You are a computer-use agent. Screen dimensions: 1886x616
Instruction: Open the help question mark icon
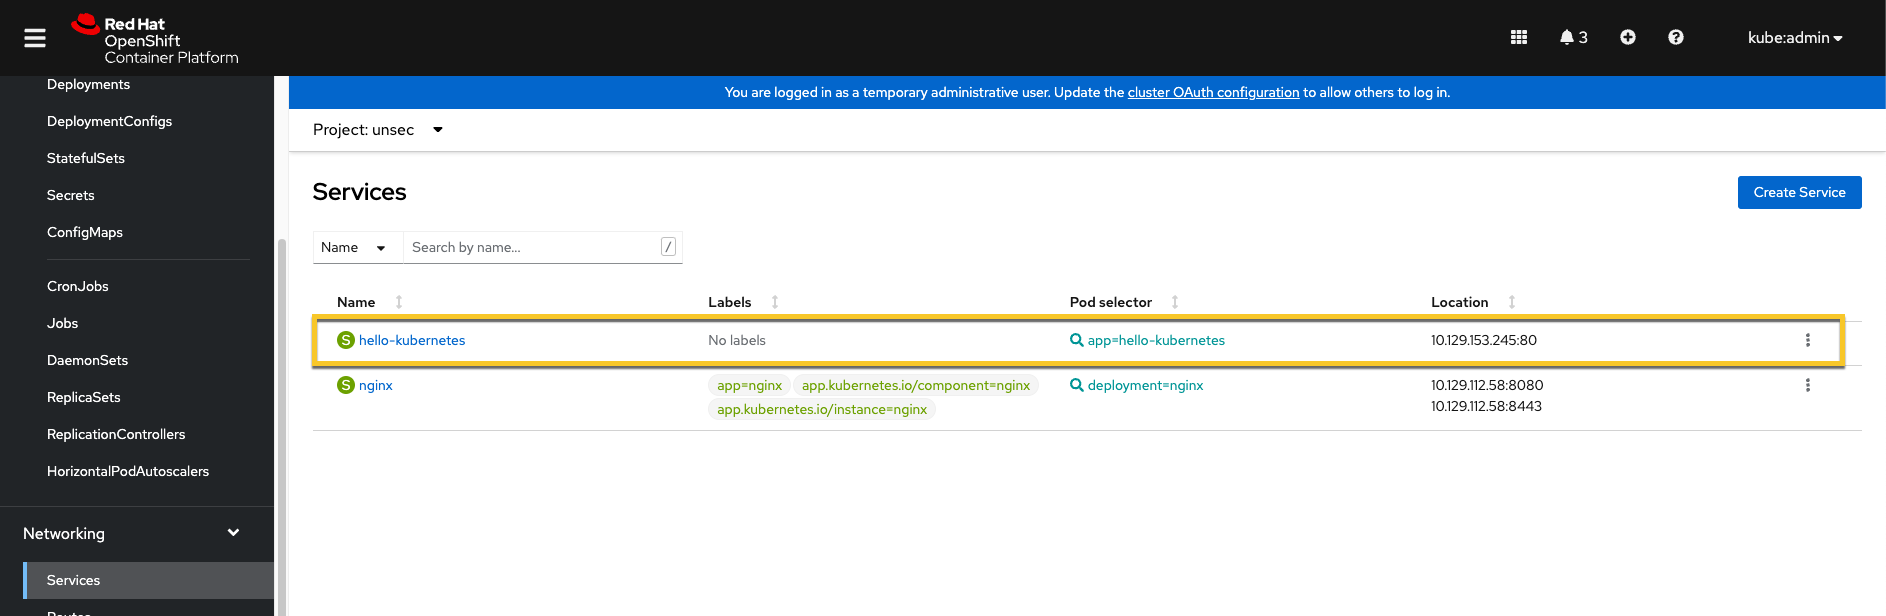pyautogui.click(x=1675, y=37)
